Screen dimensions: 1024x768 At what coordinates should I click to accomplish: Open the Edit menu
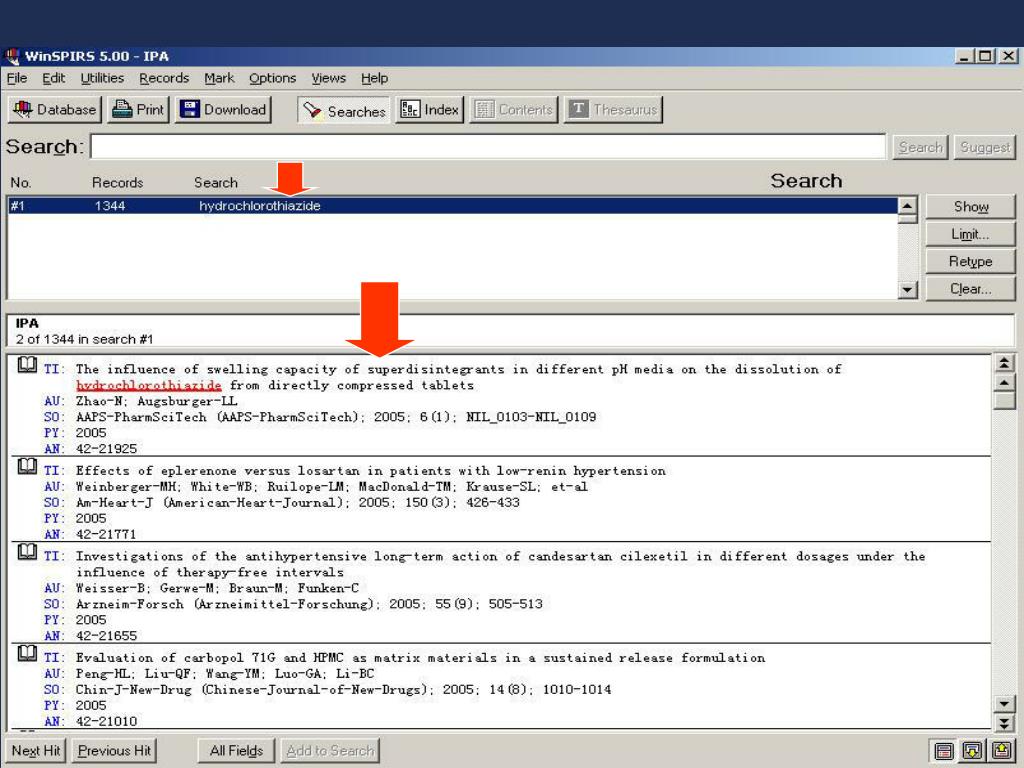(54, 78)
